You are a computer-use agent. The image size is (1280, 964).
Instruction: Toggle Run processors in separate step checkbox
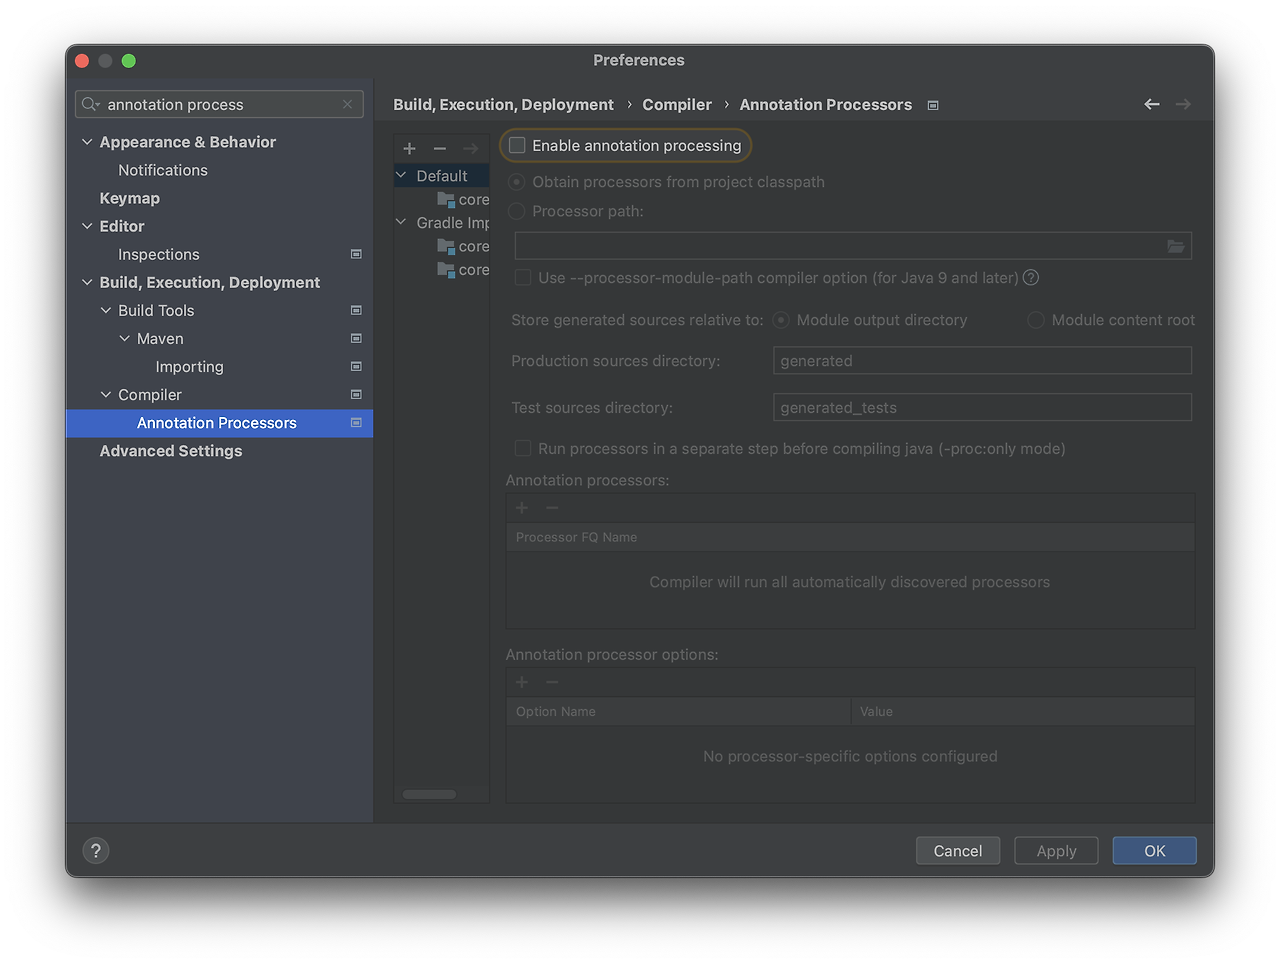(x=523, y=449)
